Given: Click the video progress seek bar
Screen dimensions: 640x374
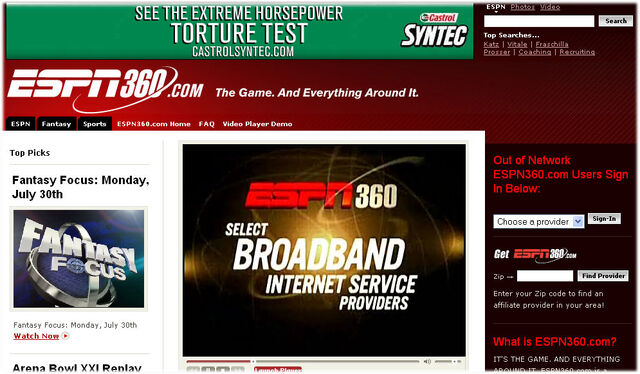Looking at the screenshot, I should pyautogui.click(x=302, y=361).
